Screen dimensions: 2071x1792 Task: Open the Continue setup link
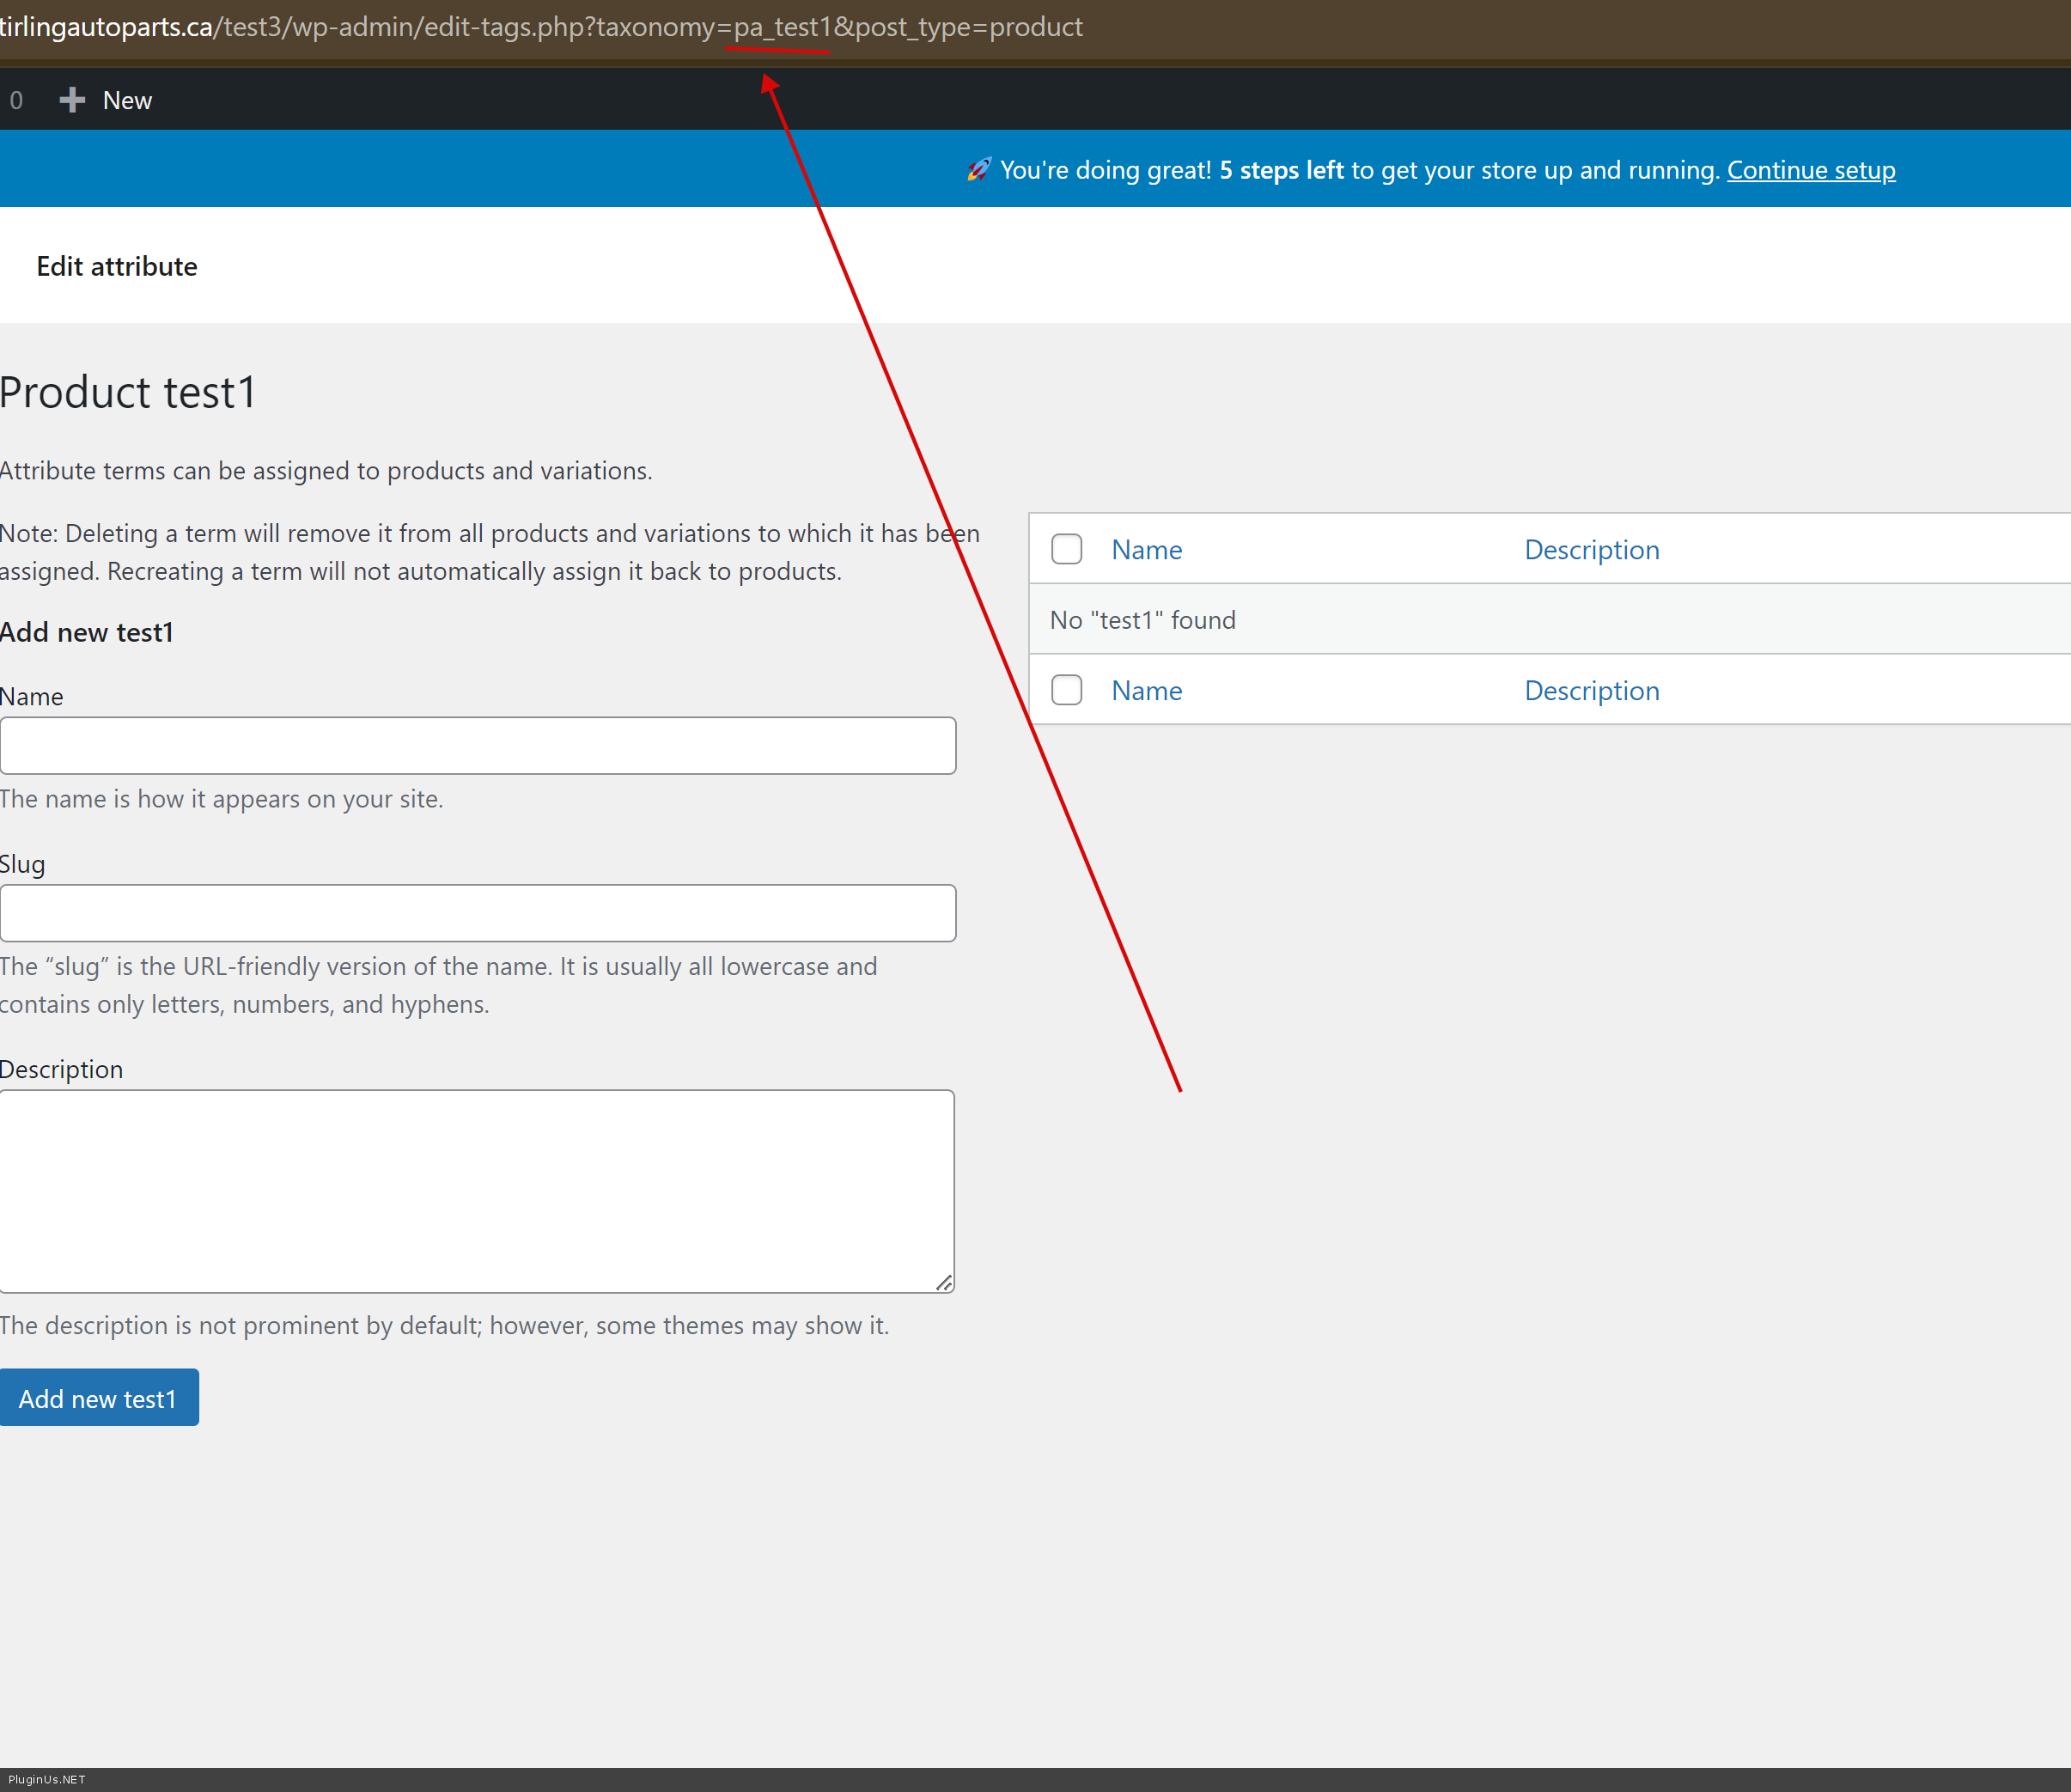click(x=1810, y=170)
